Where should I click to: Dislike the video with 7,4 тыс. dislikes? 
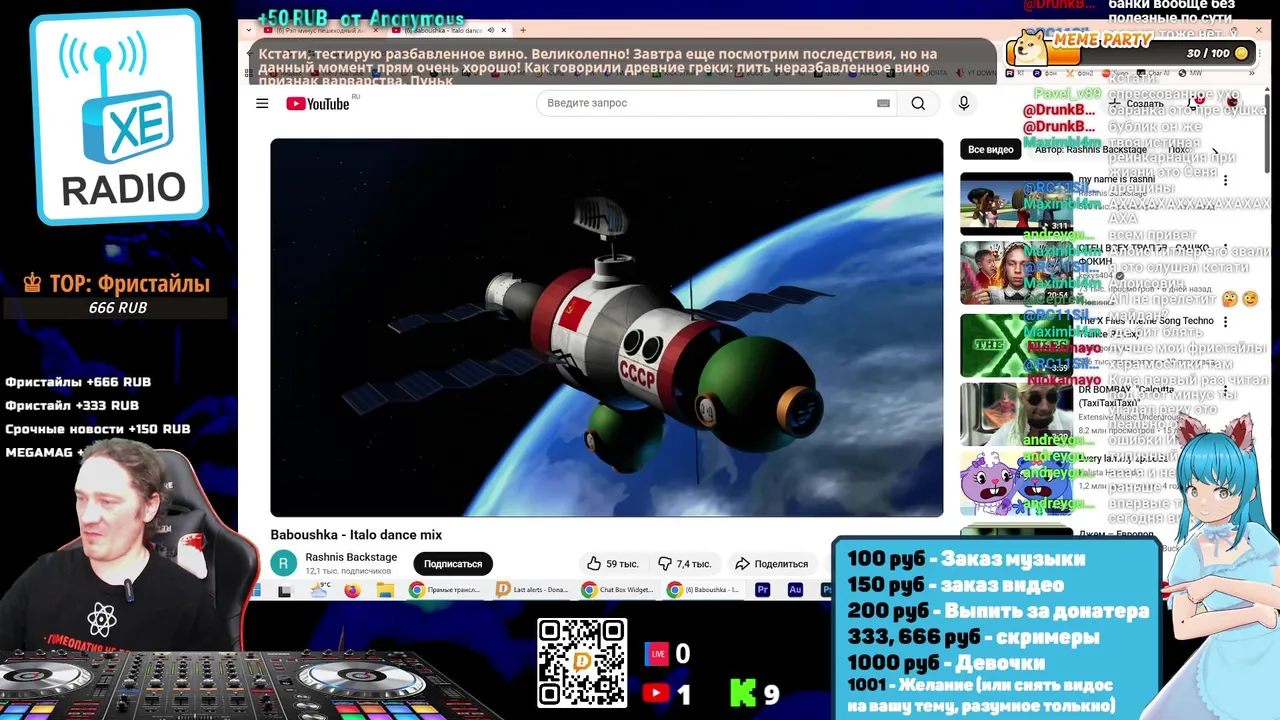click(x=685, y=564)
